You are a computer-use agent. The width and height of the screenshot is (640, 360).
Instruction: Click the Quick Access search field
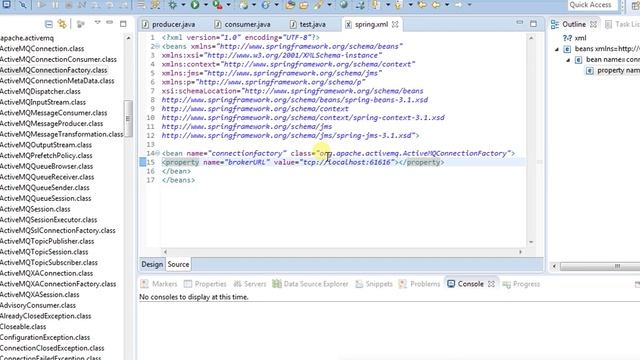pos(592,5)
